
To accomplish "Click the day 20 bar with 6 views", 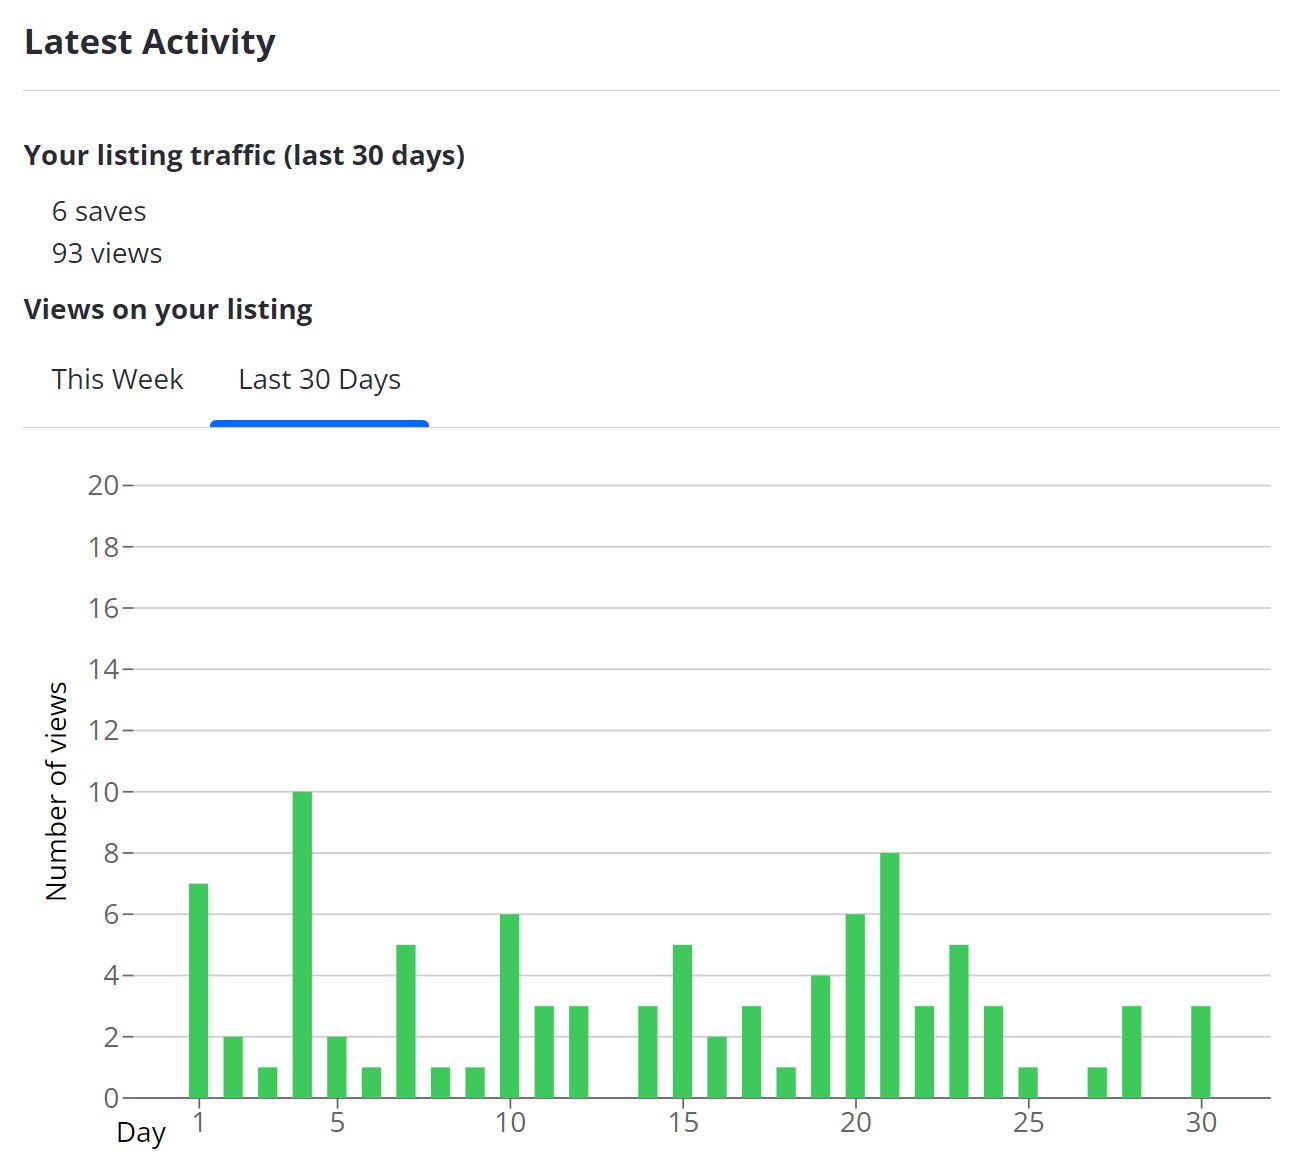I will [855, 1006].
